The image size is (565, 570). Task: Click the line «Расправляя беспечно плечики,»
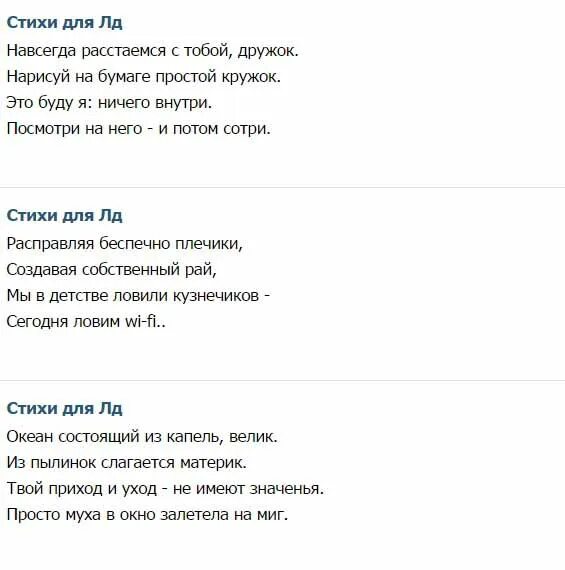(124, 244)
